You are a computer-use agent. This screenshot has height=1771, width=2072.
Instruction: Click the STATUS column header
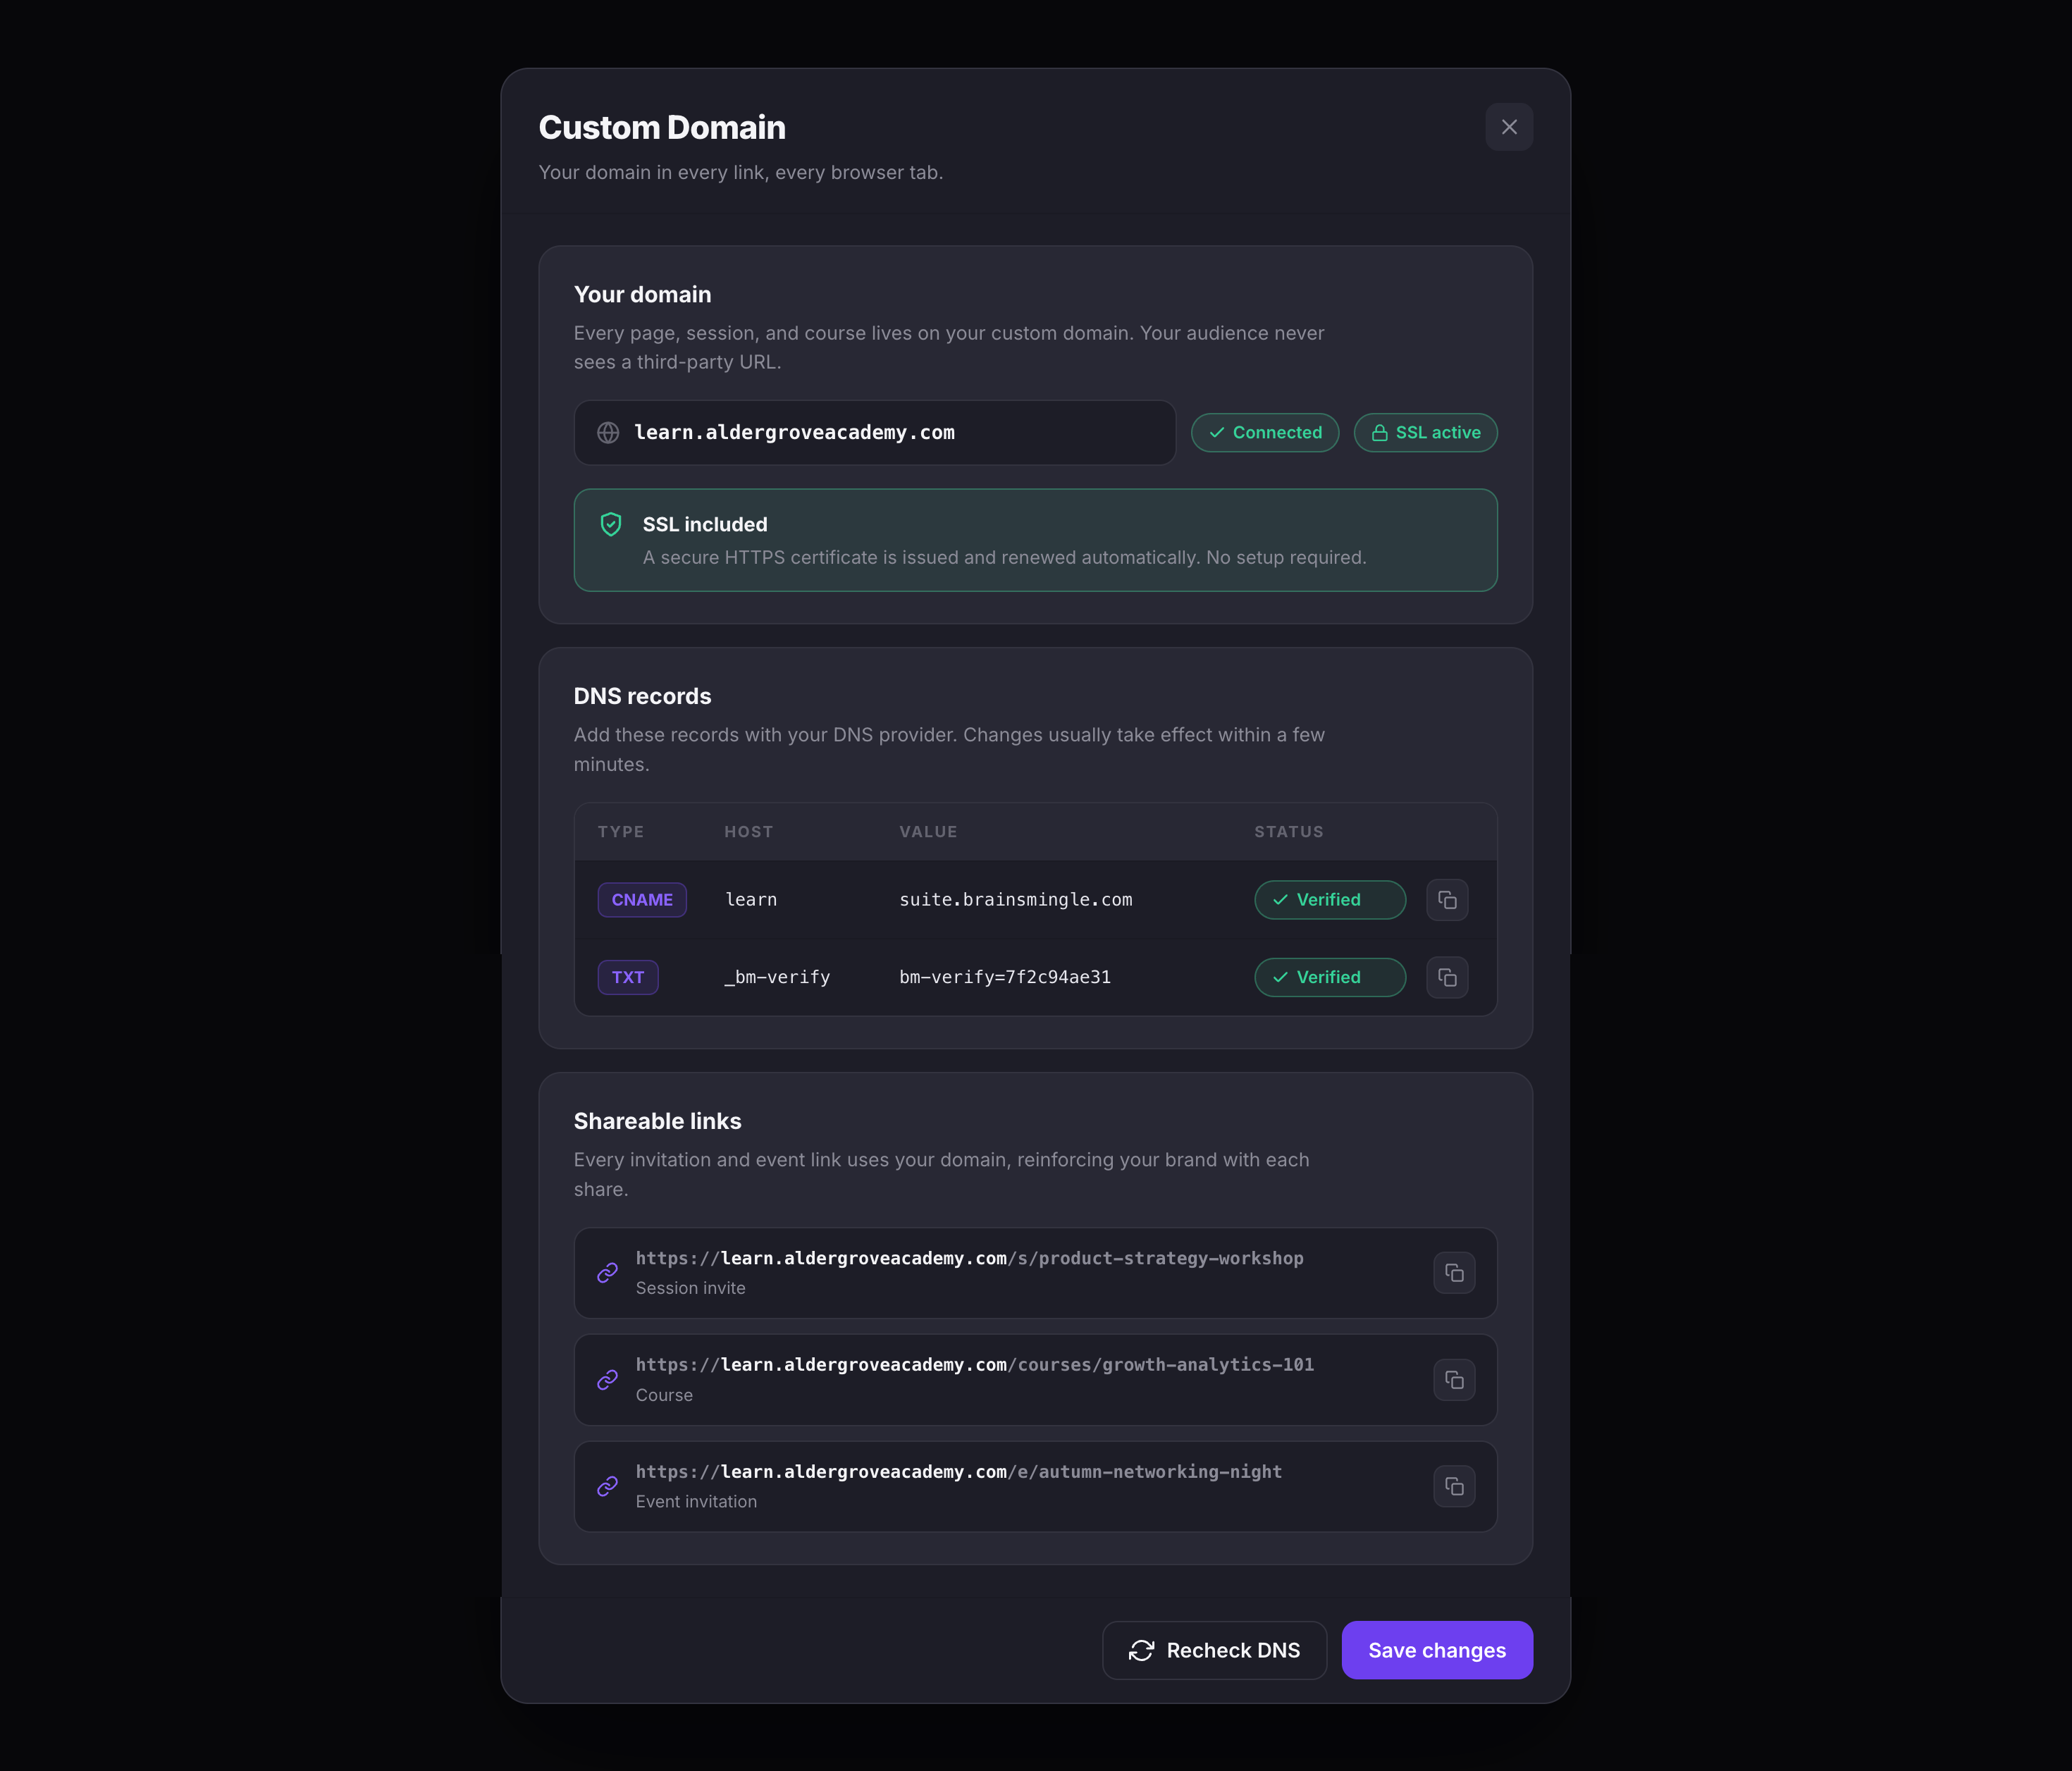[x=1288, y=832]
